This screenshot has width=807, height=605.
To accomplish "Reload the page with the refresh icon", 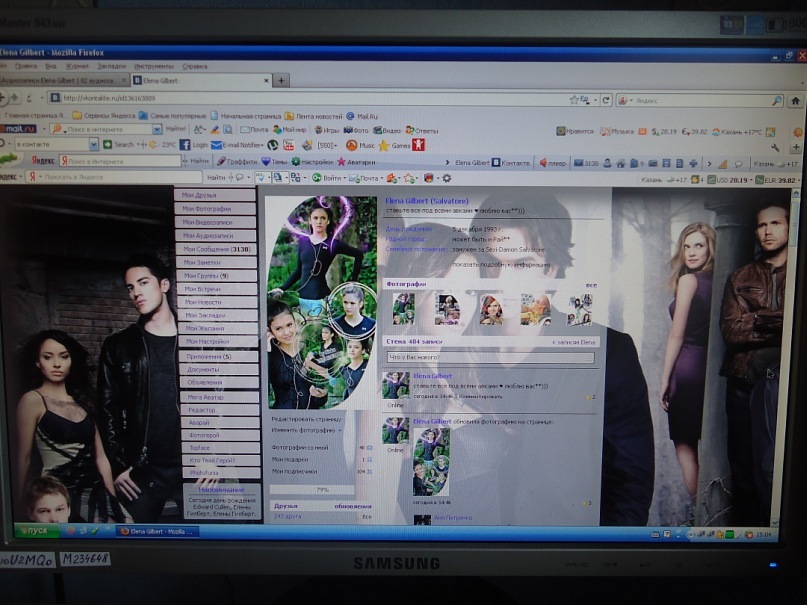I will (606, 100).
